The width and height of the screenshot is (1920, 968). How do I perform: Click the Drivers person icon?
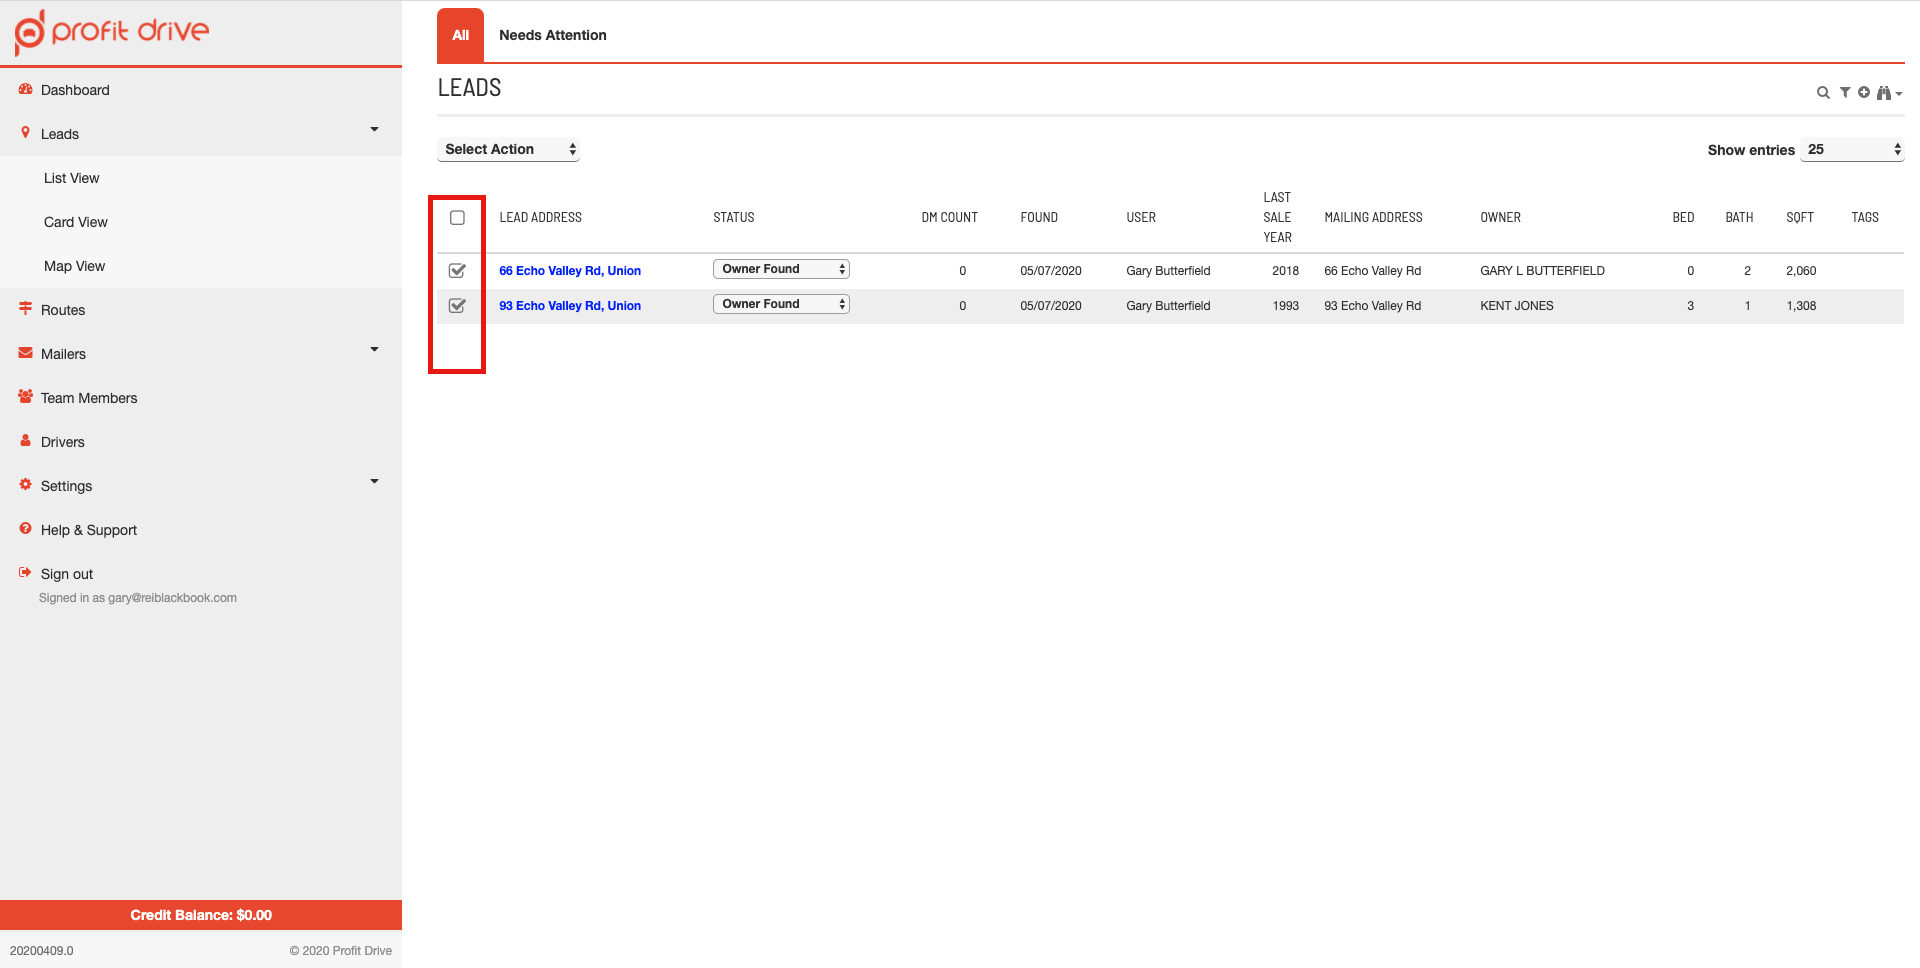[x=26, y=440]
